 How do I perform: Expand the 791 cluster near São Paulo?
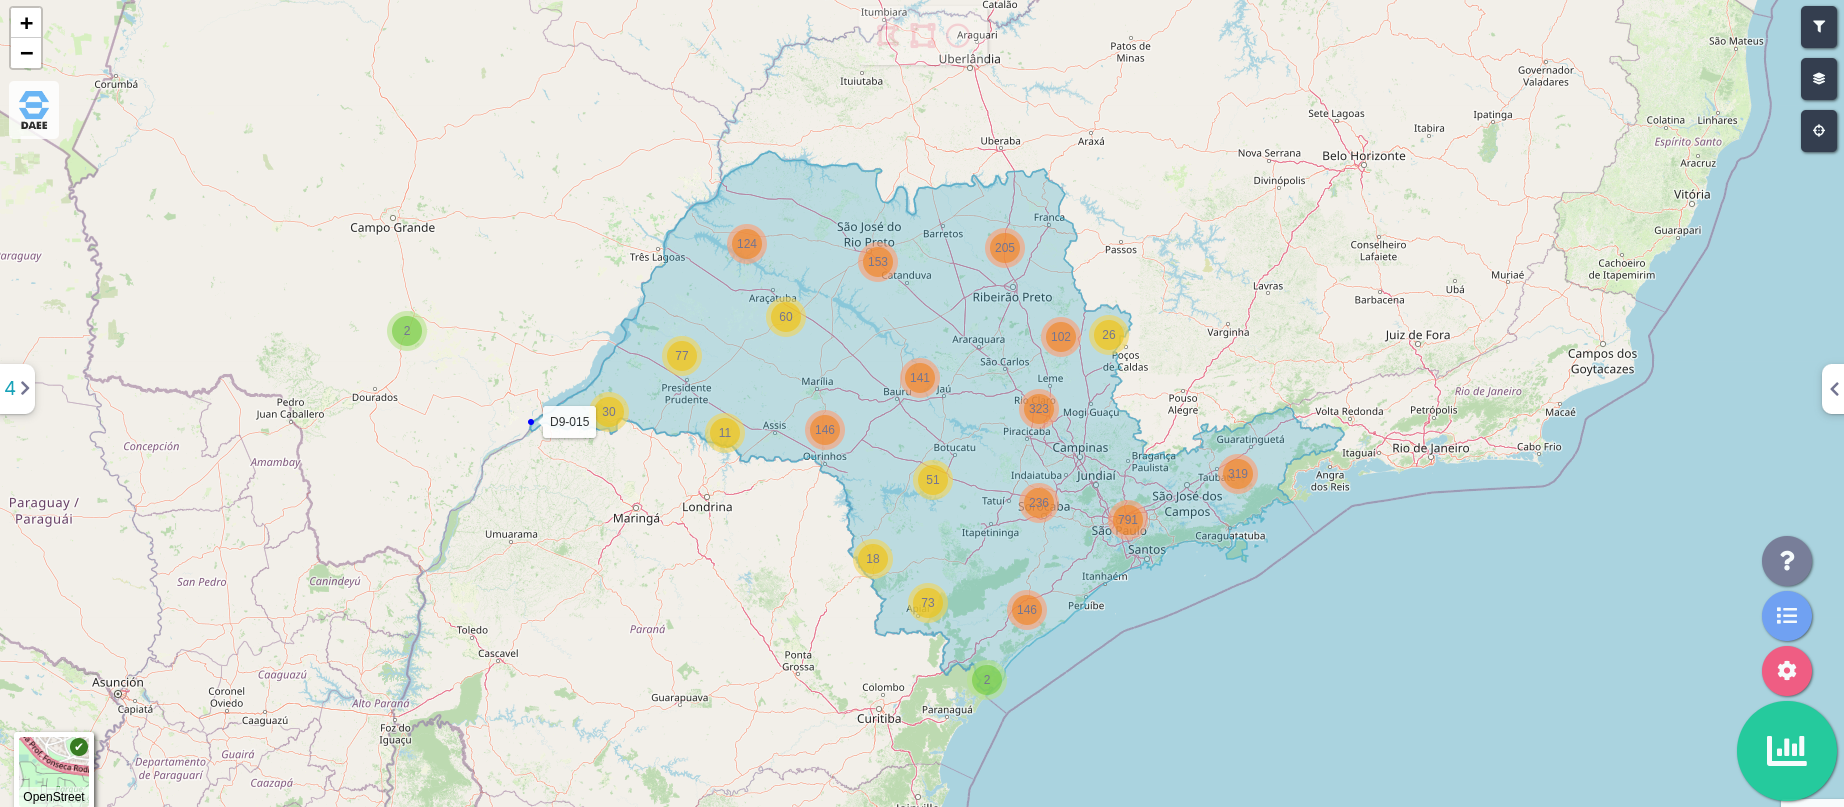click(x=1128, y=519)
